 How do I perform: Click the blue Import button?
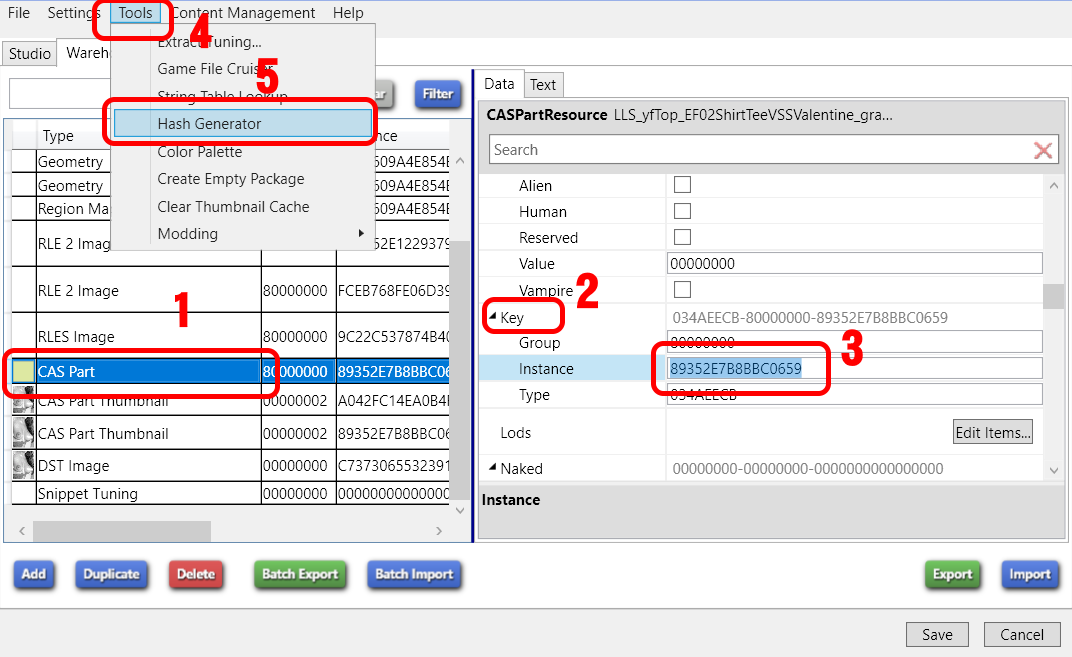[1030, 574]
